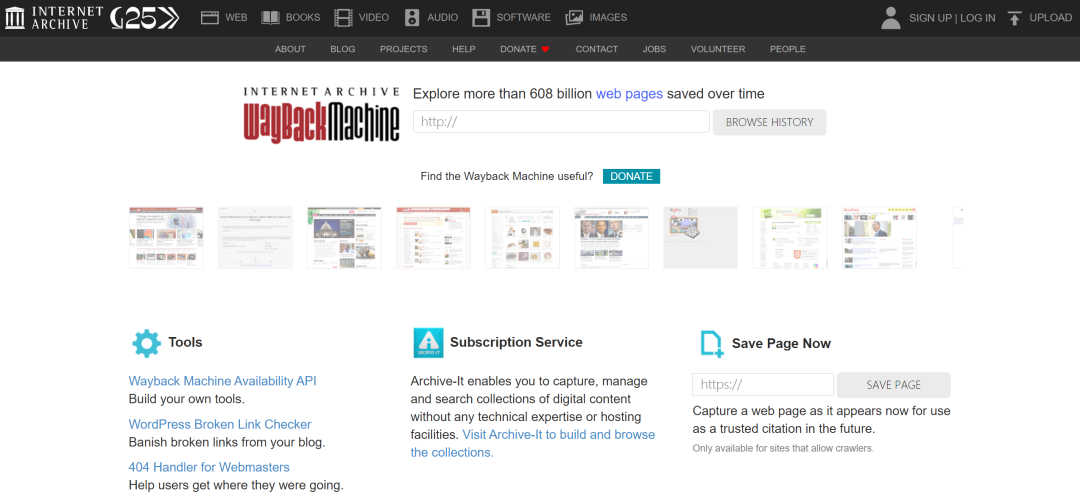Click the UPLOAD text link
Screen dimensions: 1080x500
point(1050,18)
